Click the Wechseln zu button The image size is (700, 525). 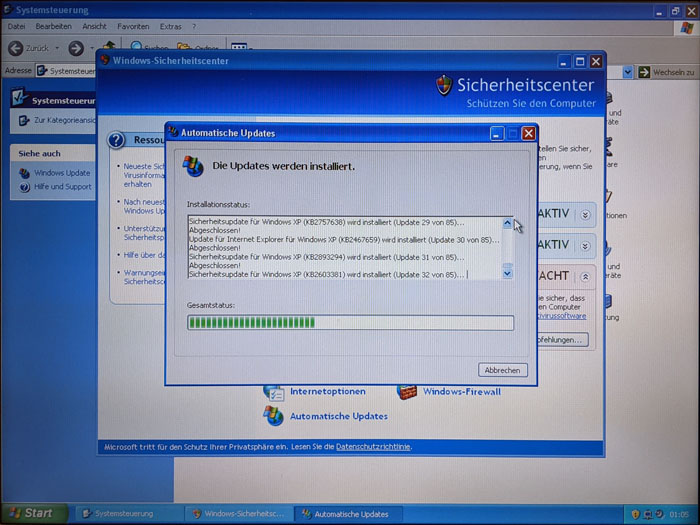(667, 72)
